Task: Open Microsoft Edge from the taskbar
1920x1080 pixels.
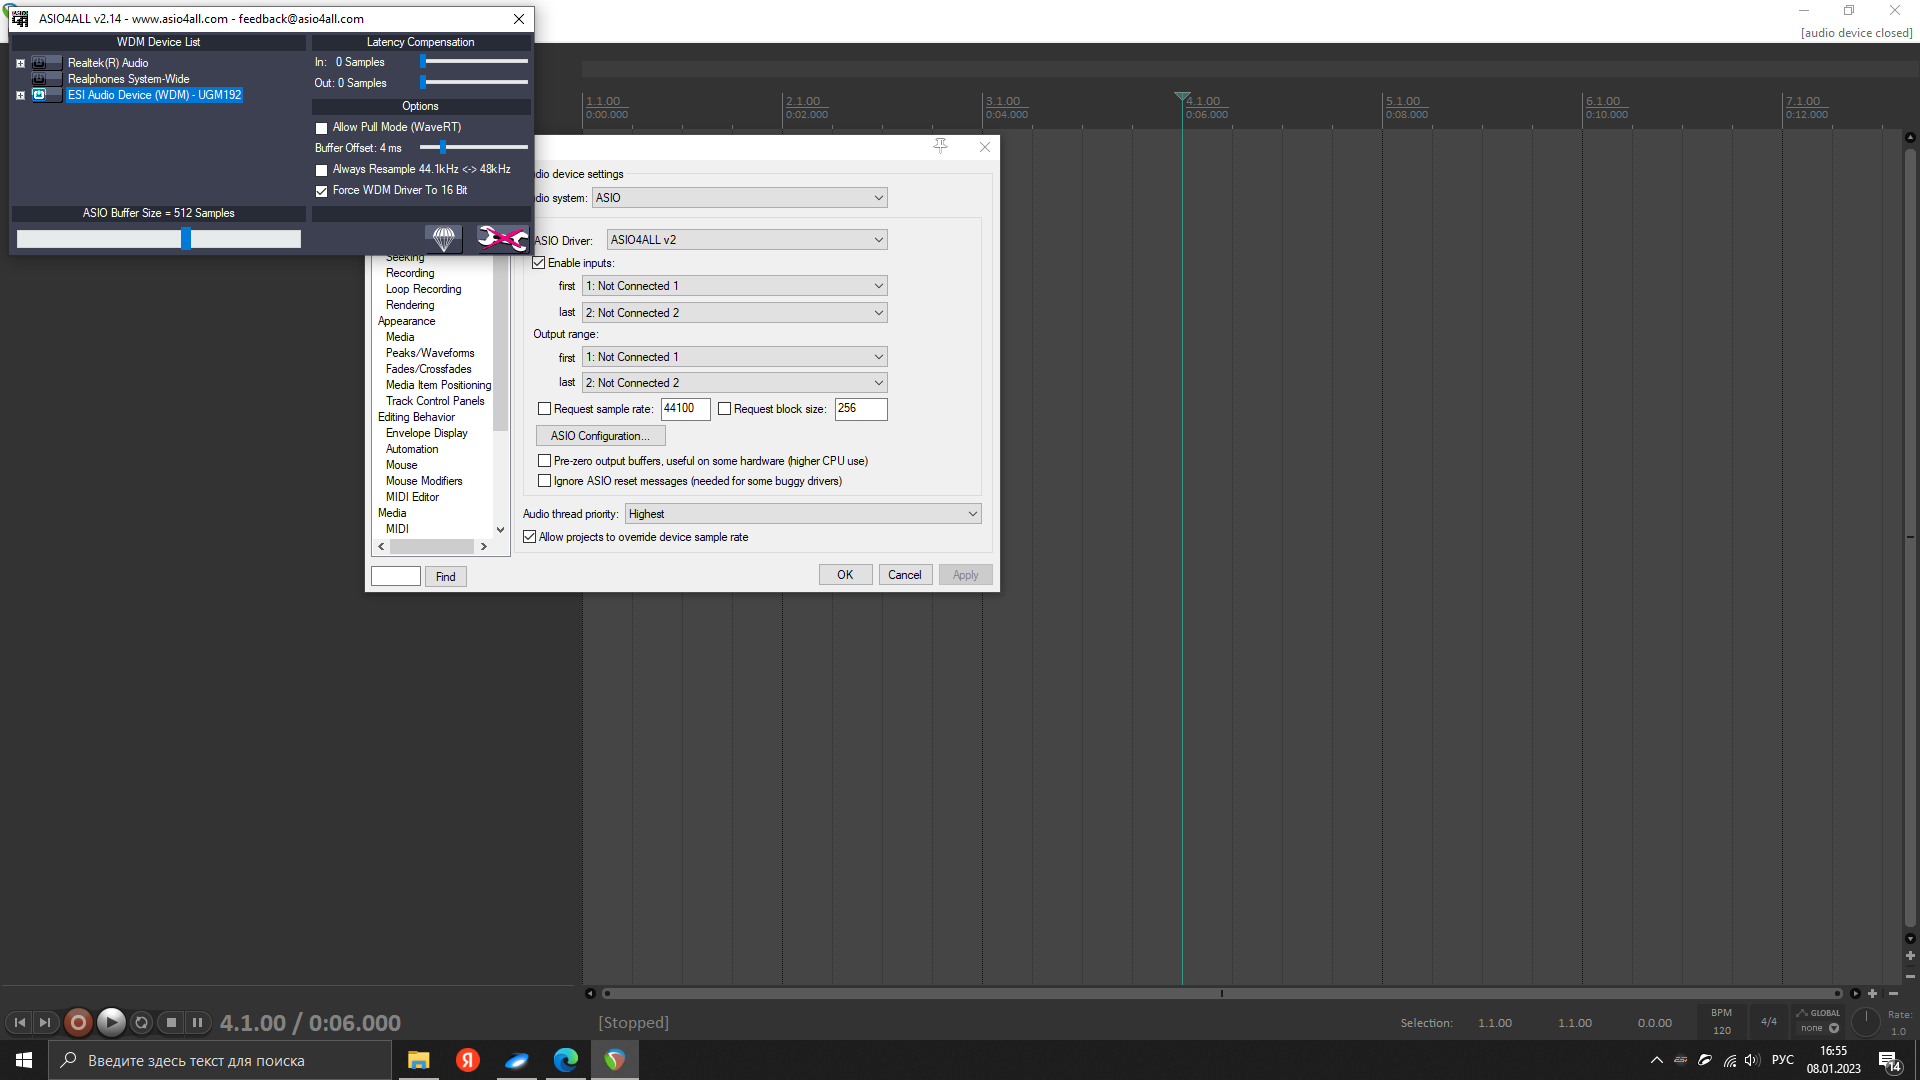Action: point(566,1060)
